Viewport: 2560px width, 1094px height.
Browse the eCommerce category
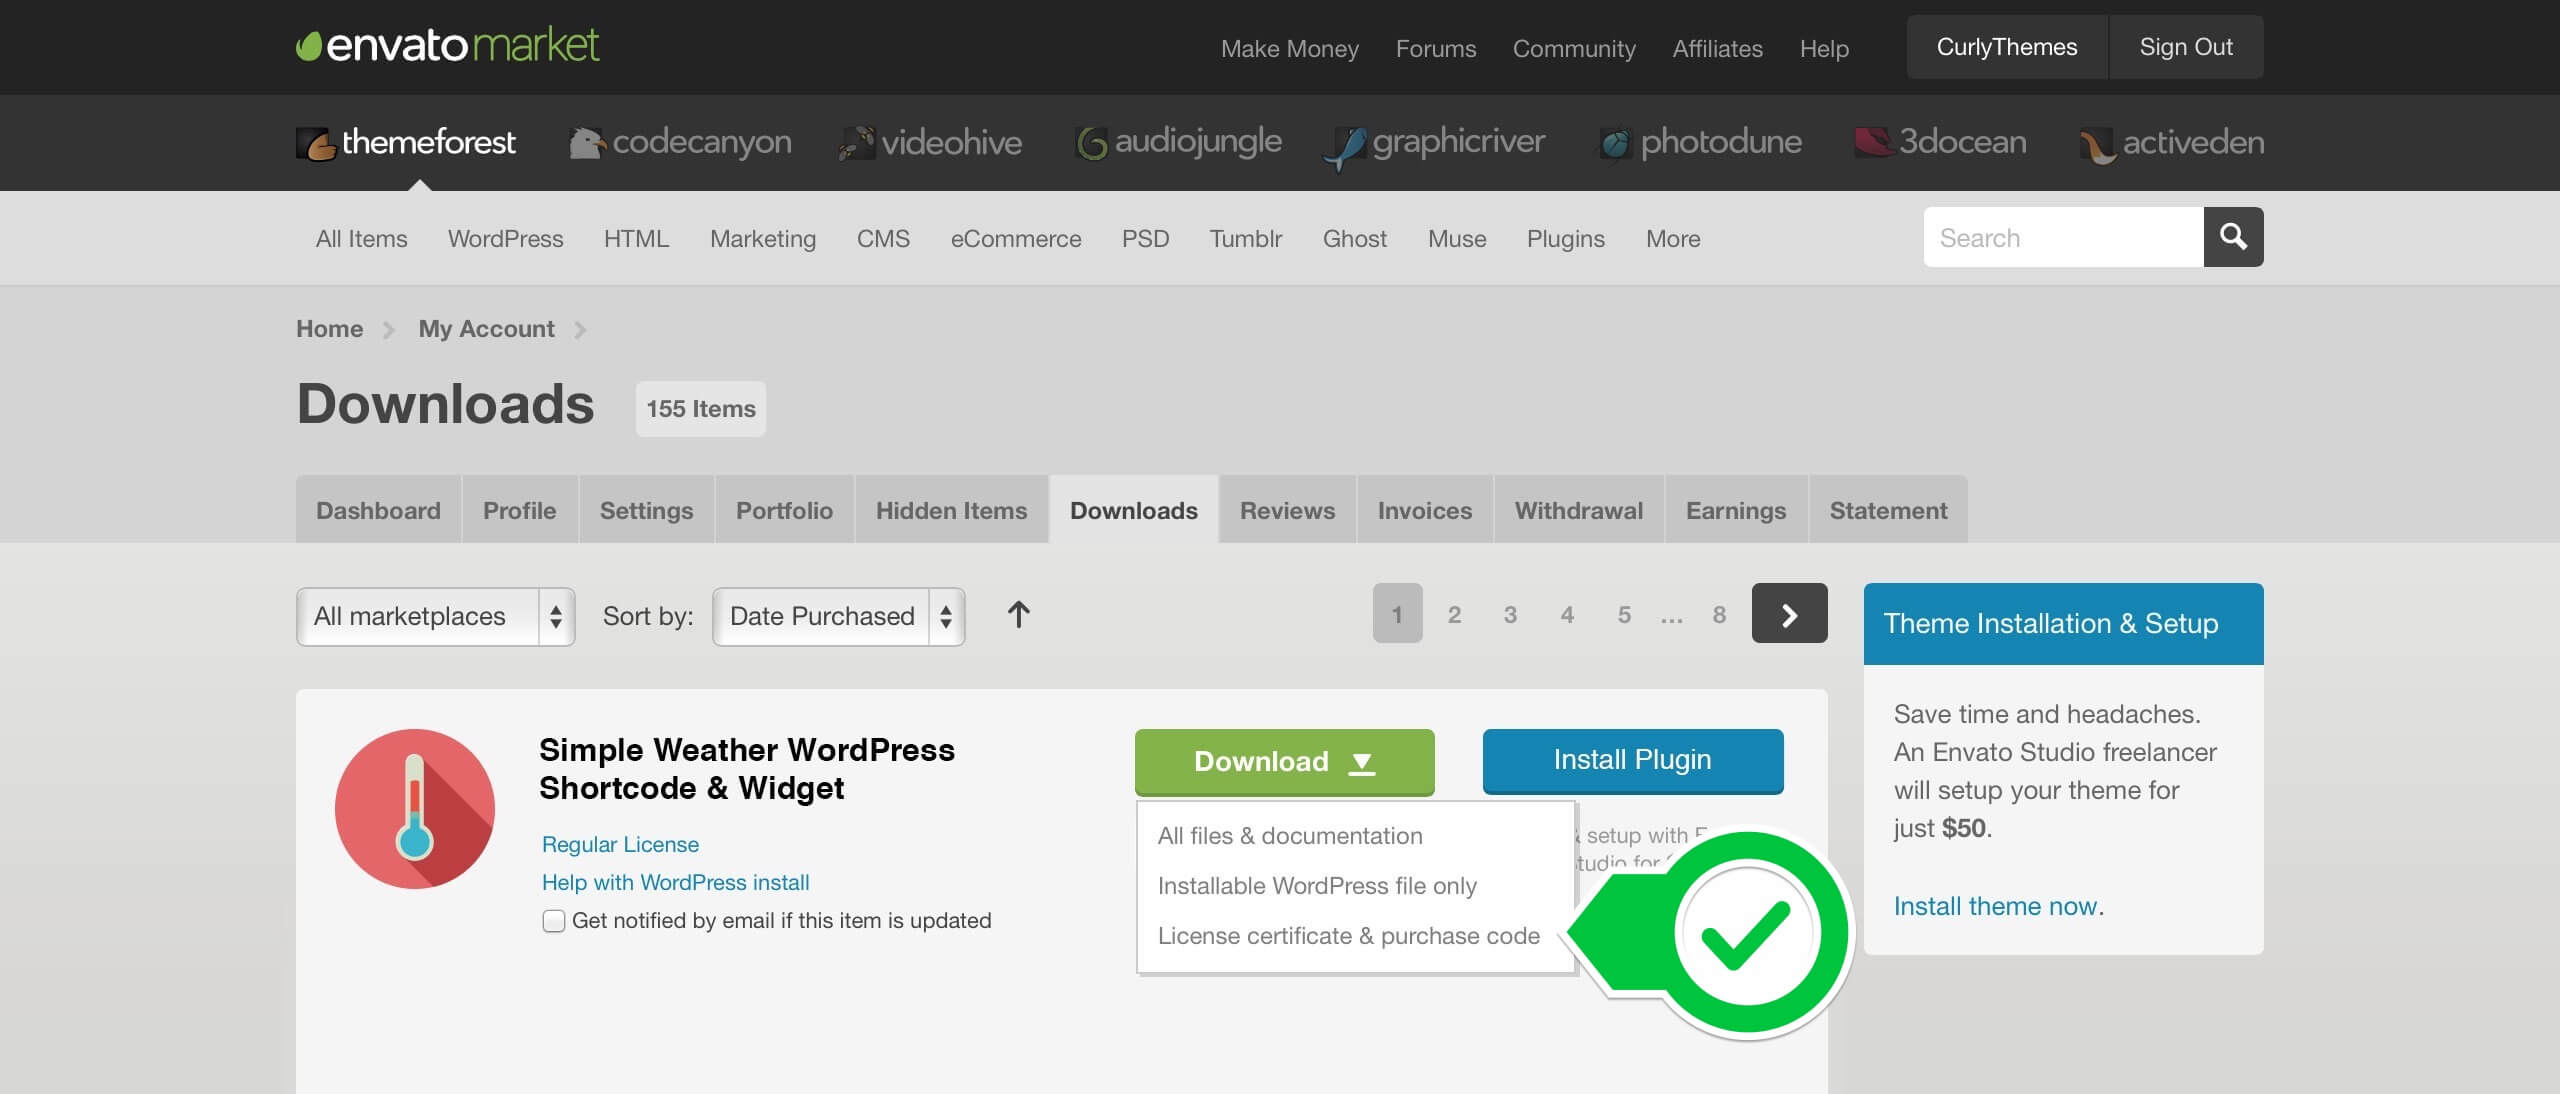click(1016, 239)
